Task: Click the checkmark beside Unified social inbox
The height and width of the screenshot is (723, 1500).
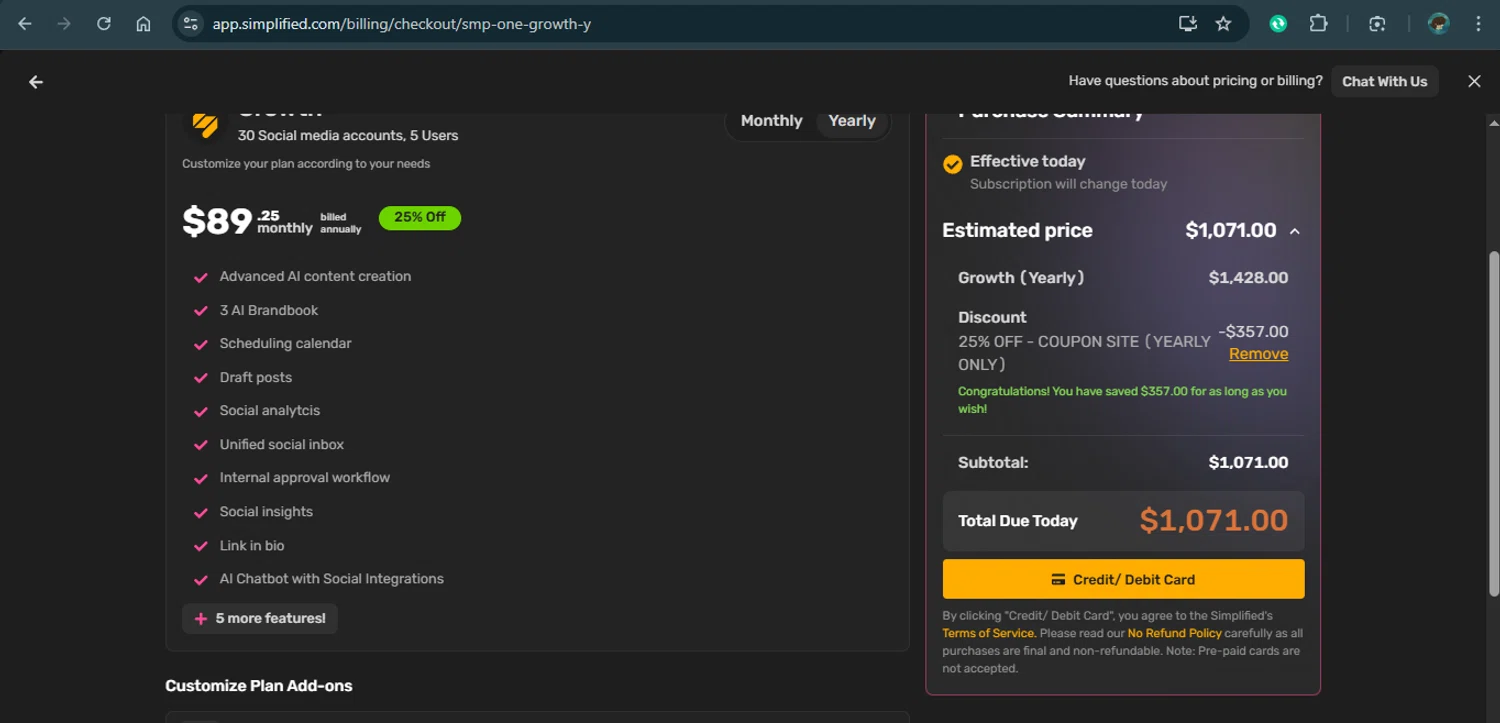Action: pyautogui.click(x=201, y=445)
